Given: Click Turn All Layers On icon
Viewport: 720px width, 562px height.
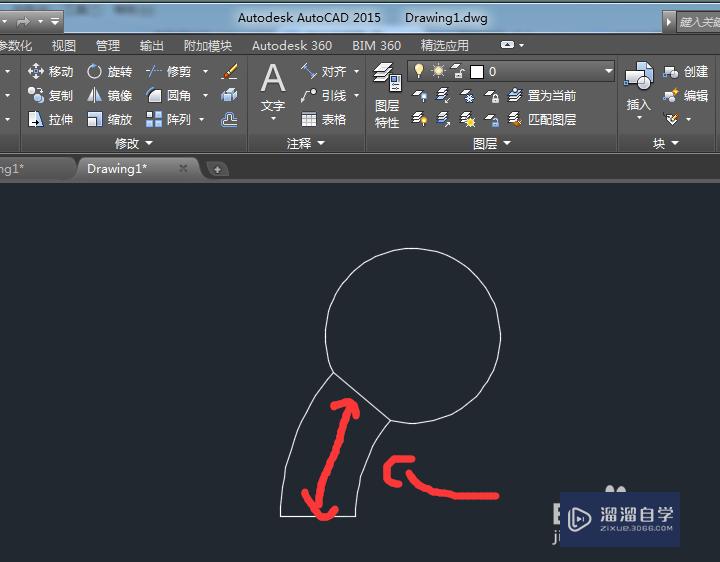Looking at the screenshot, I should (419, 119).
